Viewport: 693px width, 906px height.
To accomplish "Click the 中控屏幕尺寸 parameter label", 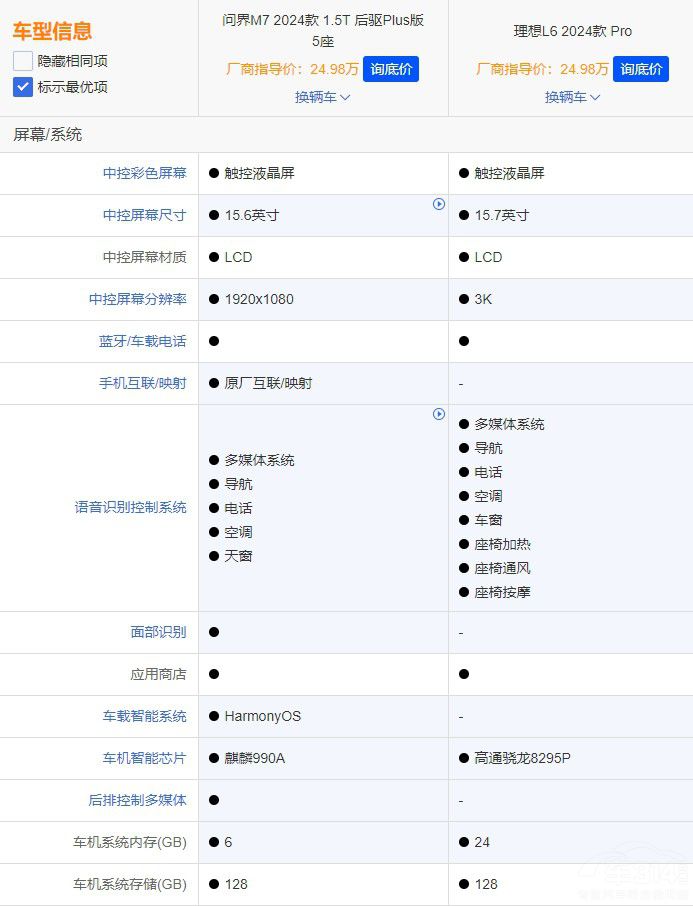I will pyautogui.click(x=144, y=215).
